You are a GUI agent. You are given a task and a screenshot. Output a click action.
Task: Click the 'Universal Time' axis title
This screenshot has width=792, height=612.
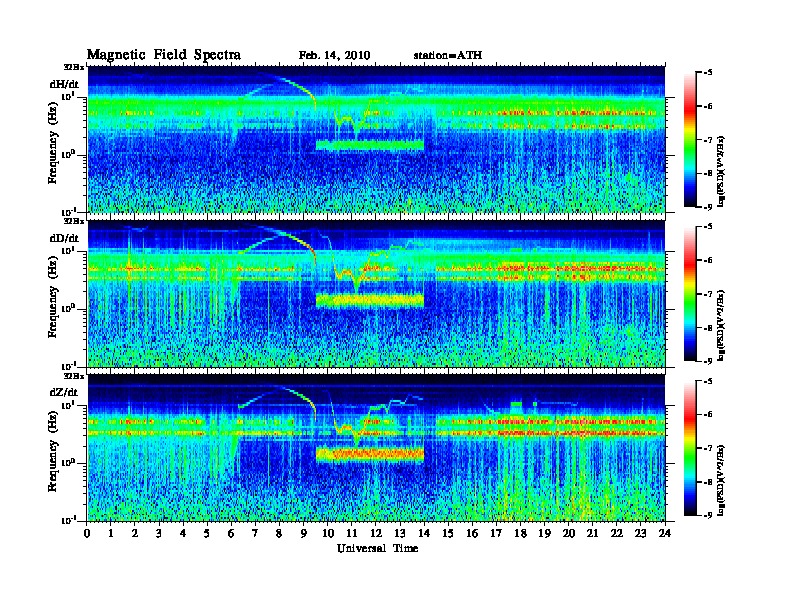pos(377,548)
